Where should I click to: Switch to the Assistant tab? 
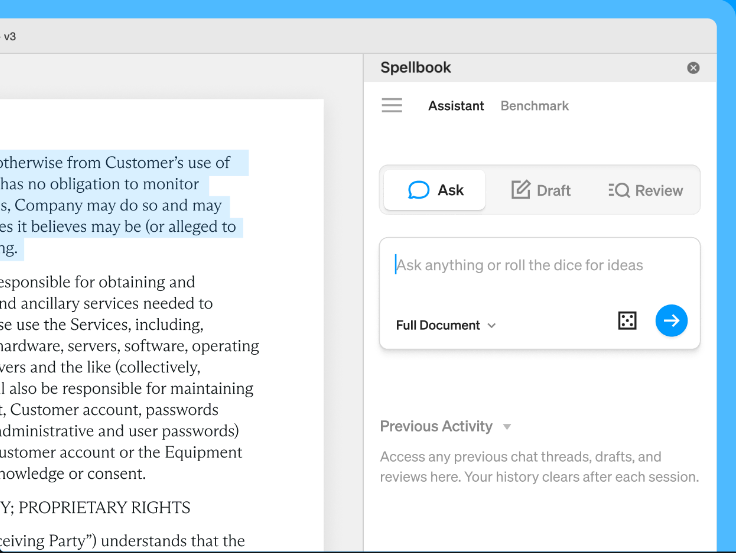(x=456, y=106)
